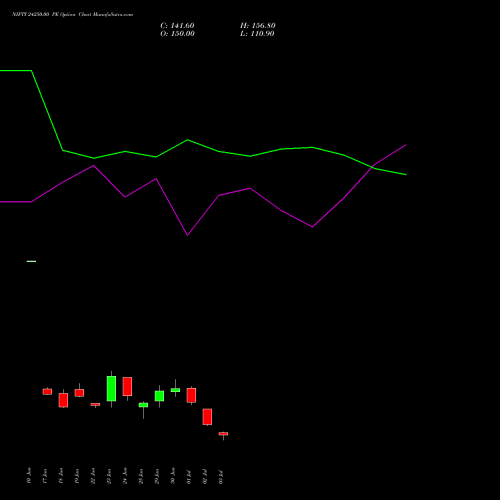The height and width of the screenshot is (500, 500).
Task: Click the 24 Jun date label
Action: point(125,476)
